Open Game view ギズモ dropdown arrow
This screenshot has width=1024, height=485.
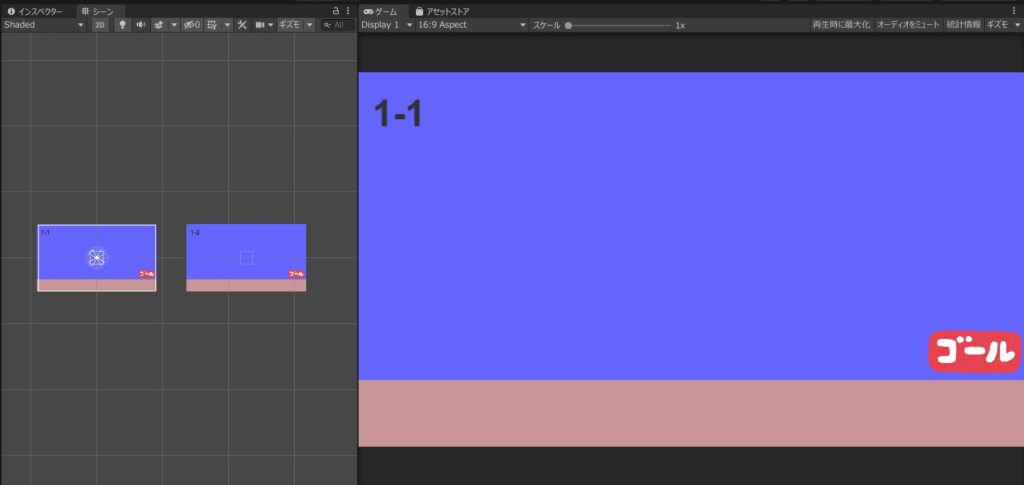pos(1016,25)
